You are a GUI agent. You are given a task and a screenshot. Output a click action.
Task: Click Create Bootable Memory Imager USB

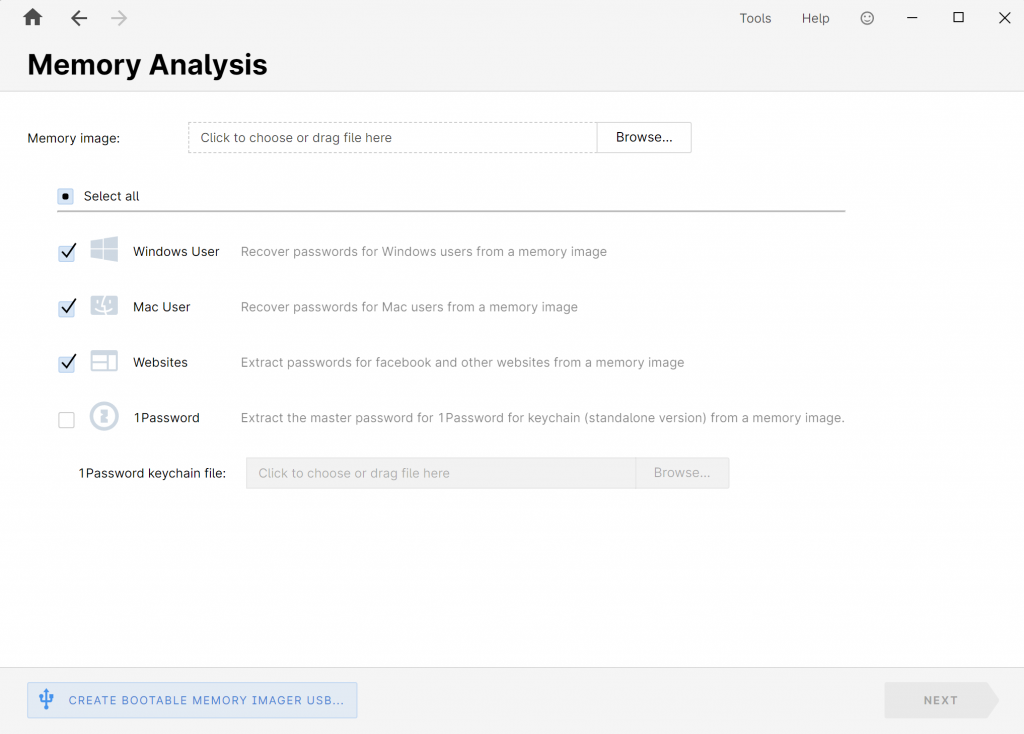point(192,700)
